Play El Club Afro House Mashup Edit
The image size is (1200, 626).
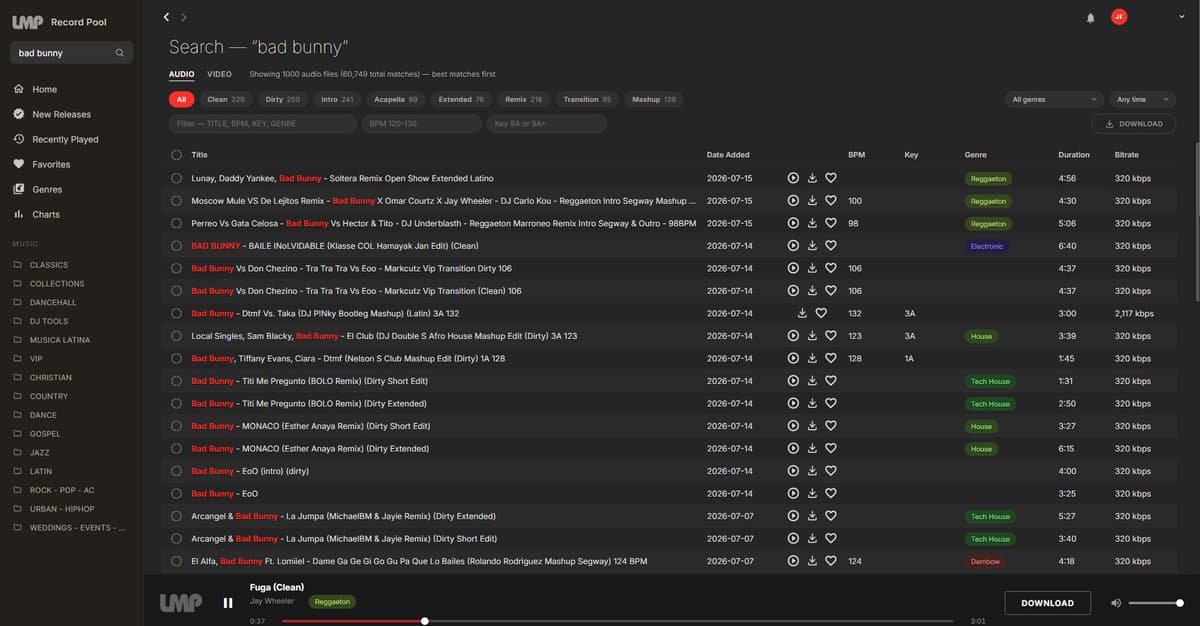[793, 336]
